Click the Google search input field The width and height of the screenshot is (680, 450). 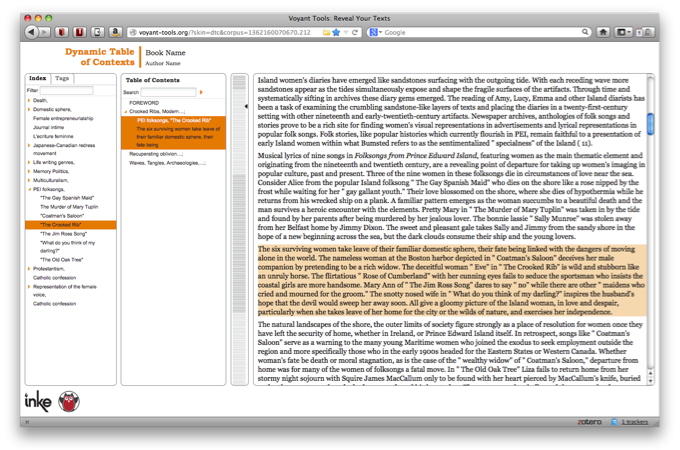click(x=481, y=33)
